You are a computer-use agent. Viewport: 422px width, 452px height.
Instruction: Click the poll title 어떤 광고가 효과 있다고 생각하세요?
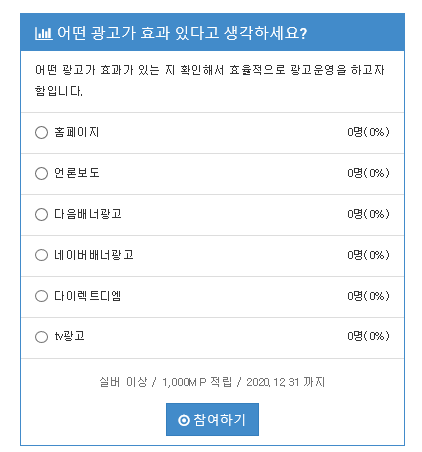click(x=182, y=33)
